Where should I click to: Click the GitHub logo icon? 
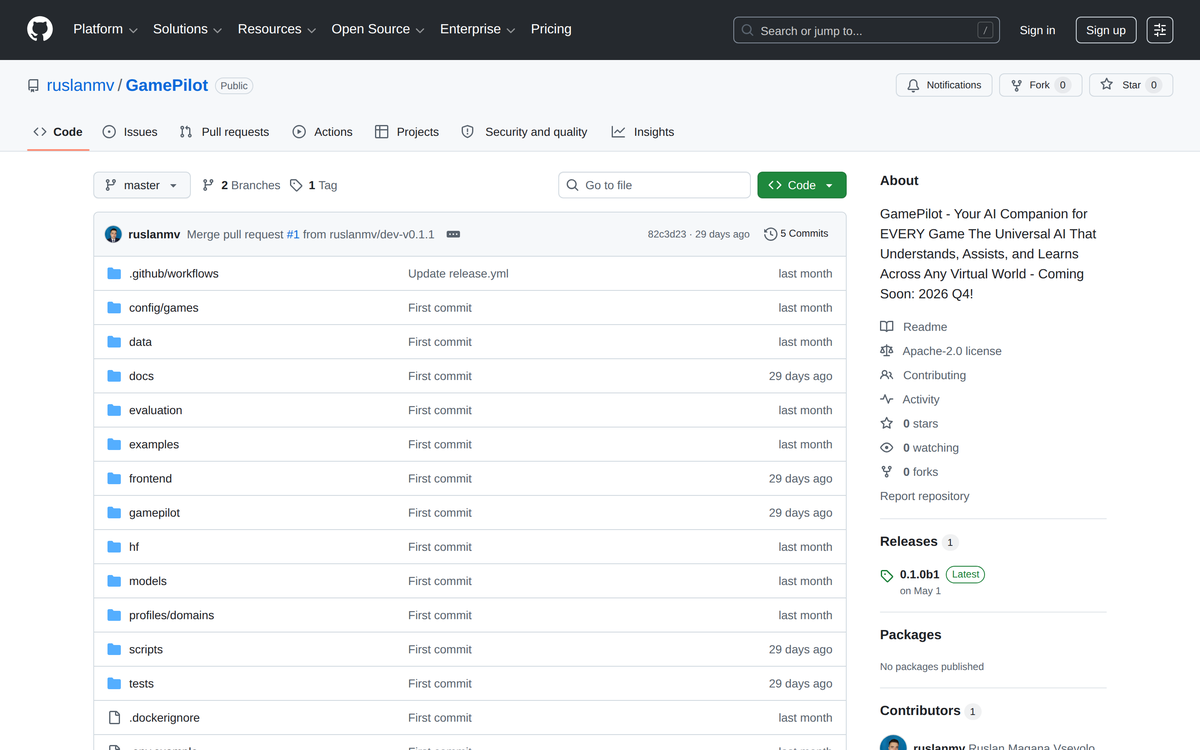[x=40, y=30]
